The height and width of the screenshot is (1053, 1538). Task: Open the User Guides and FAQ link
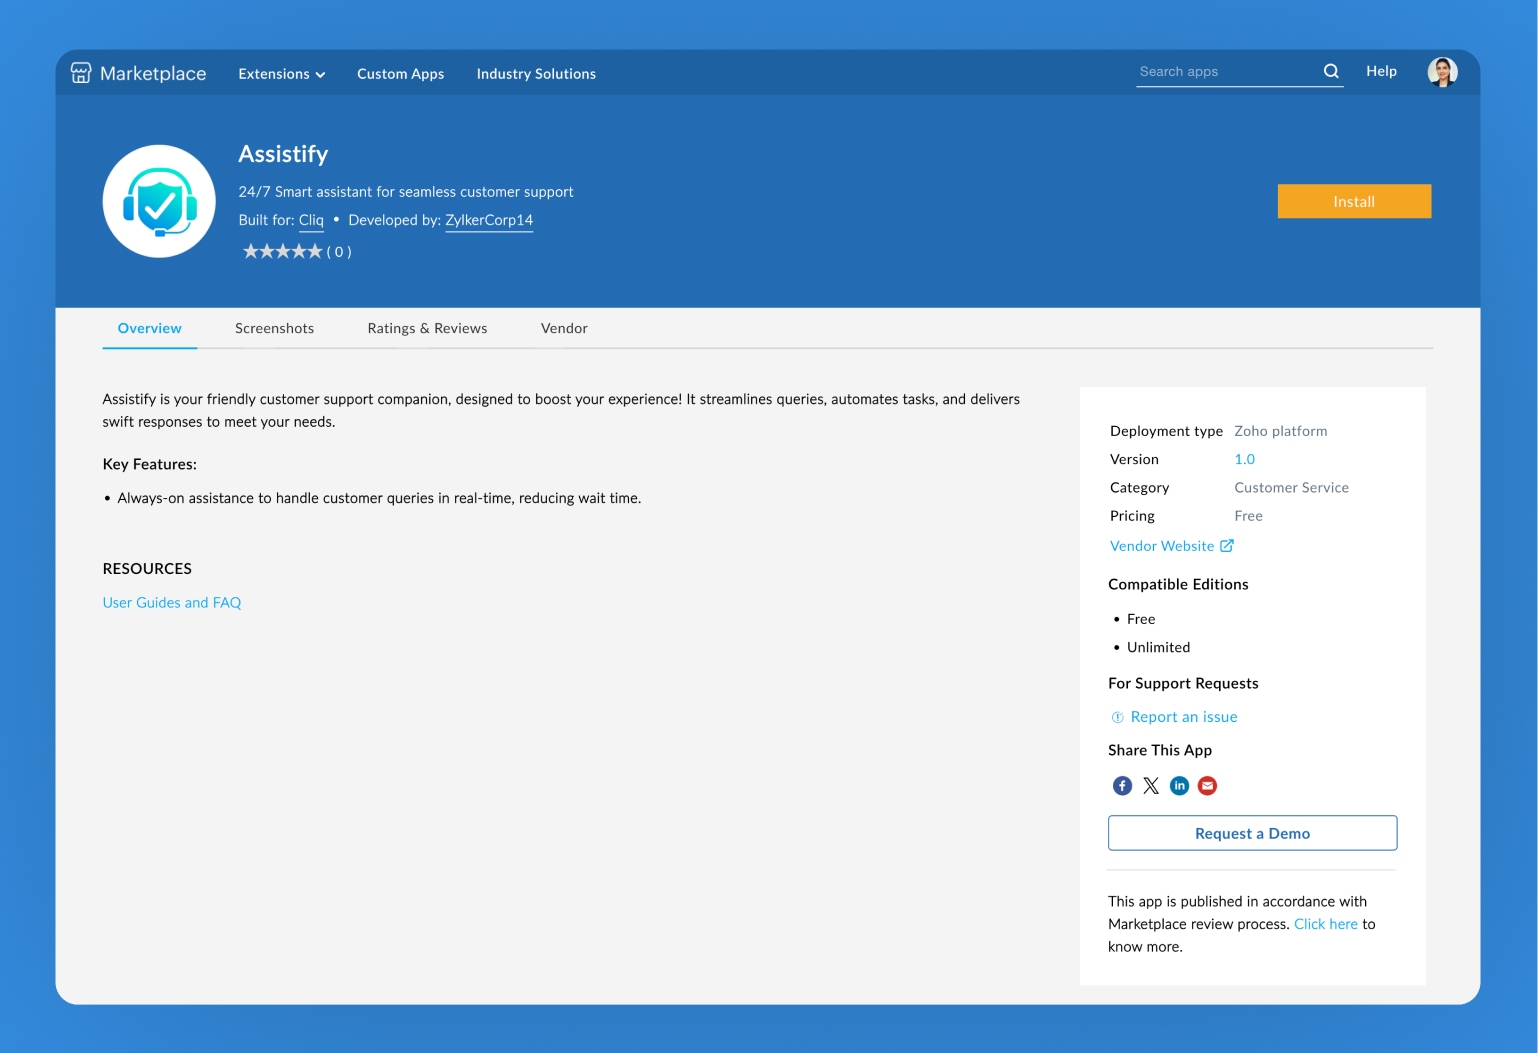[172, 603]
